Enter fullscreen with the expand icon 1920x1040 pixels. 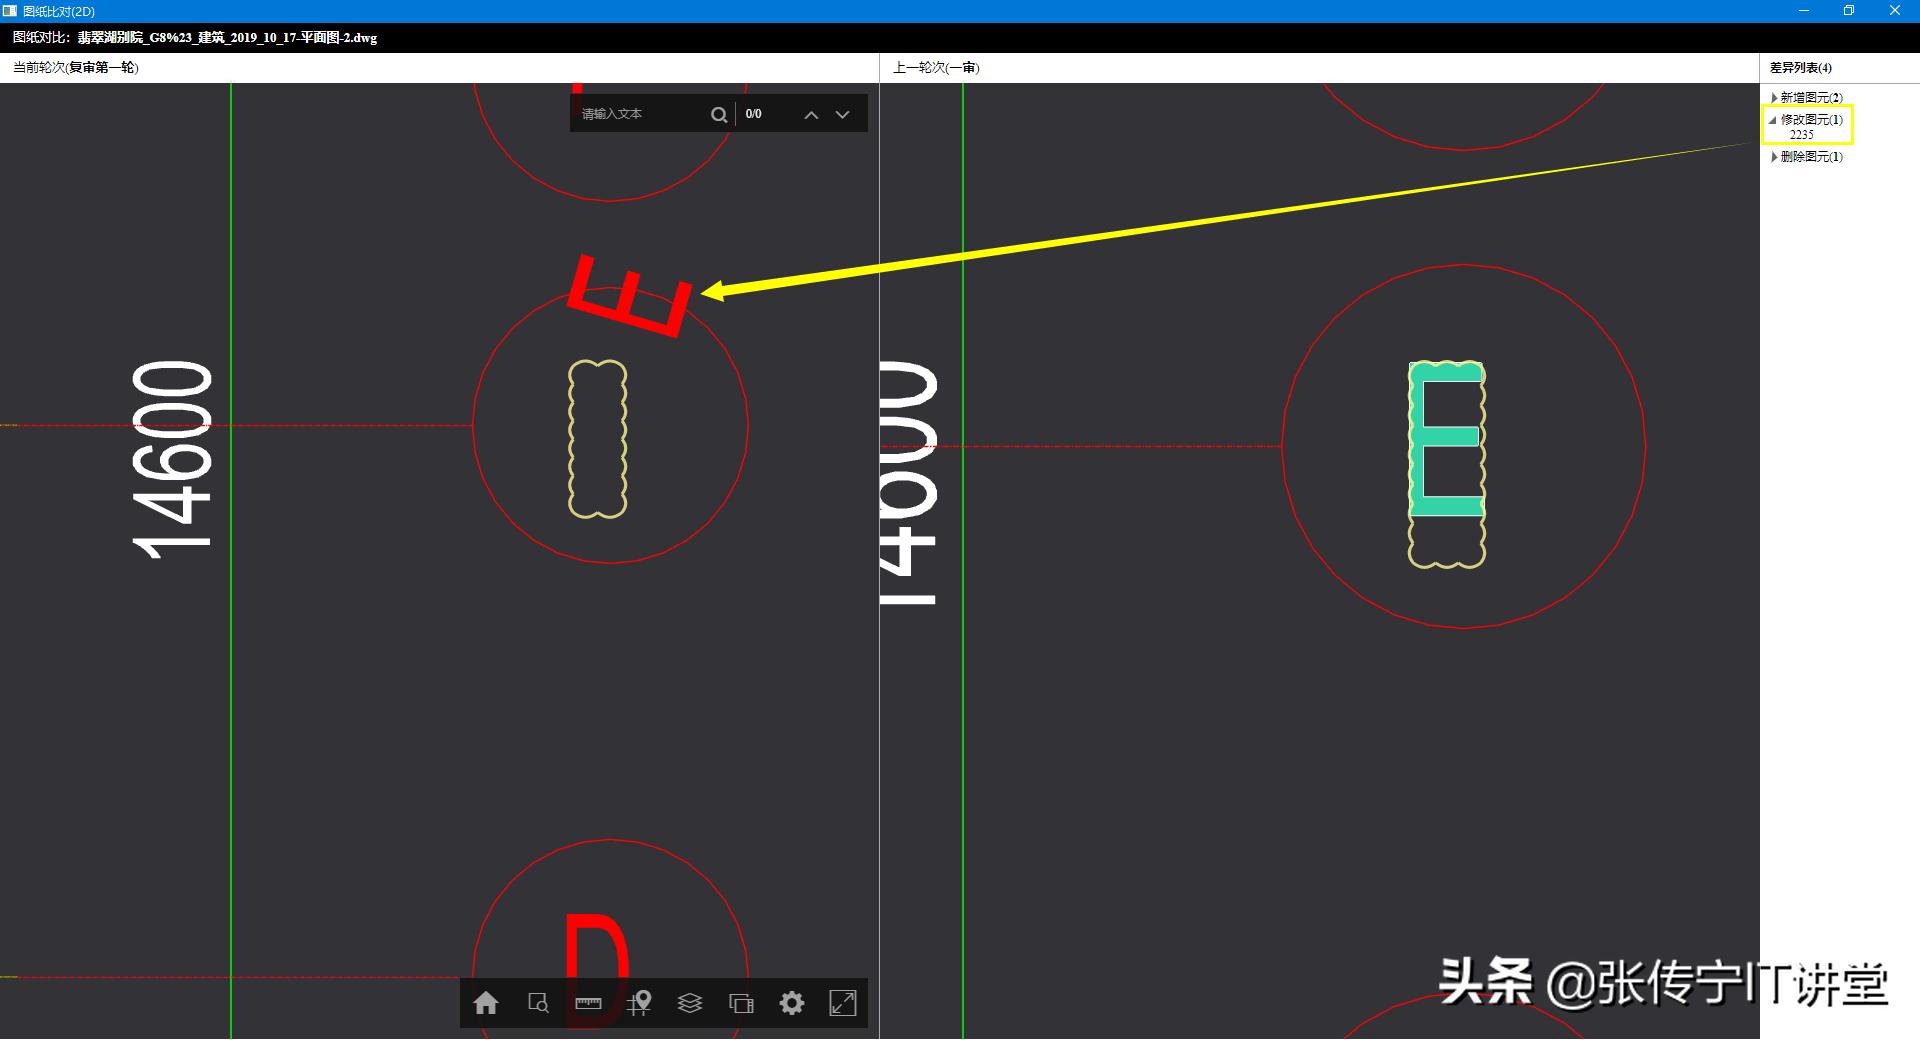[844, 1003]
